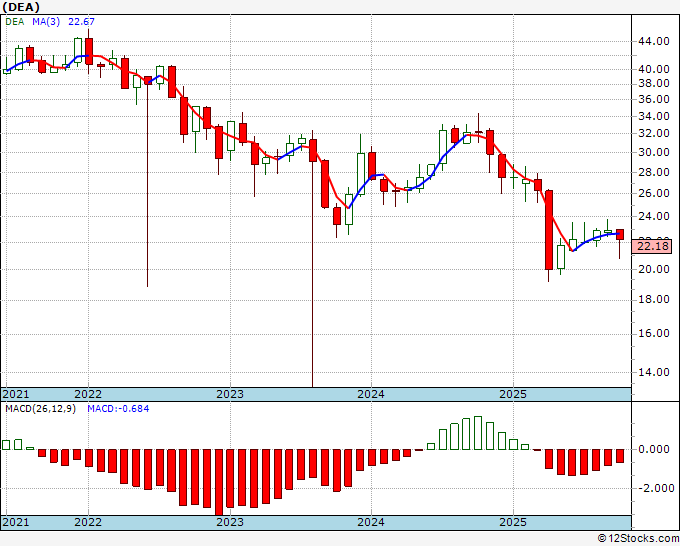Click 2022 on the MACD panel time axis

(88, 522)
